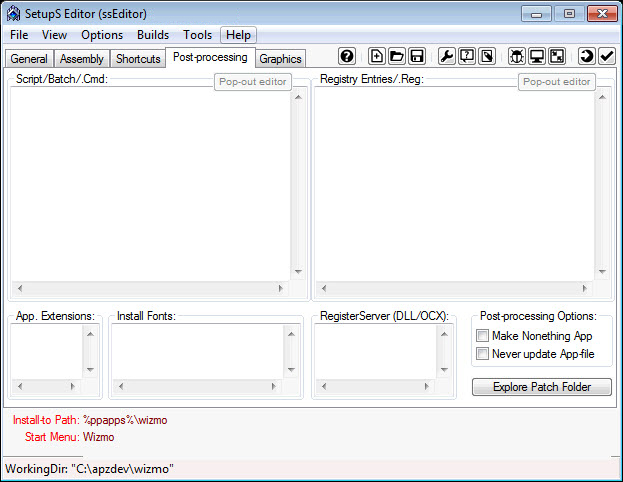Click Install Fonts horizontal scroll right arrow
This screenshot has width=623, height=482.
pos(274,386)
